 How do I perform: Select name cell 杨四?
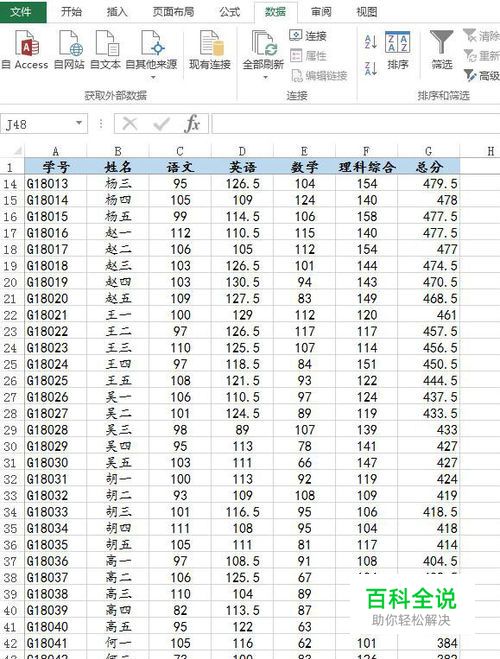tap(118, 200)
